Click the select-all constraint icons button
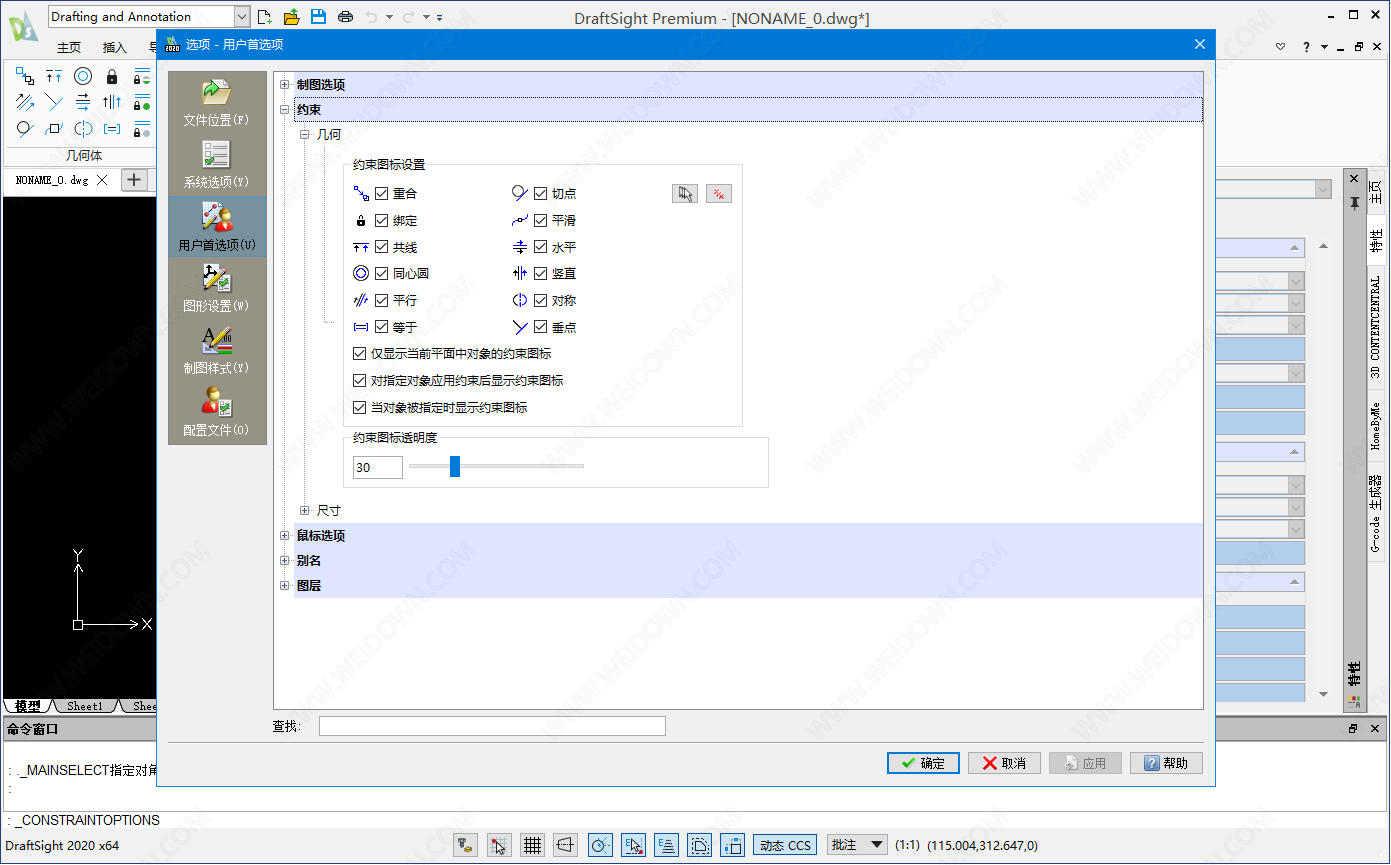This screenshot has width=1391, height=865. pos(685,194)
